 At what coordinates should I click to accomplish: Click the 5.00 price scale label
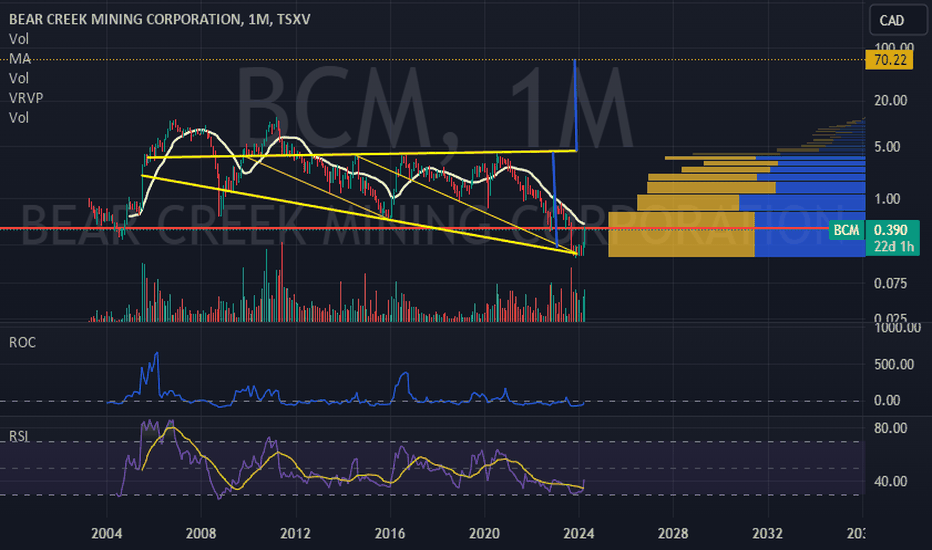887,146
